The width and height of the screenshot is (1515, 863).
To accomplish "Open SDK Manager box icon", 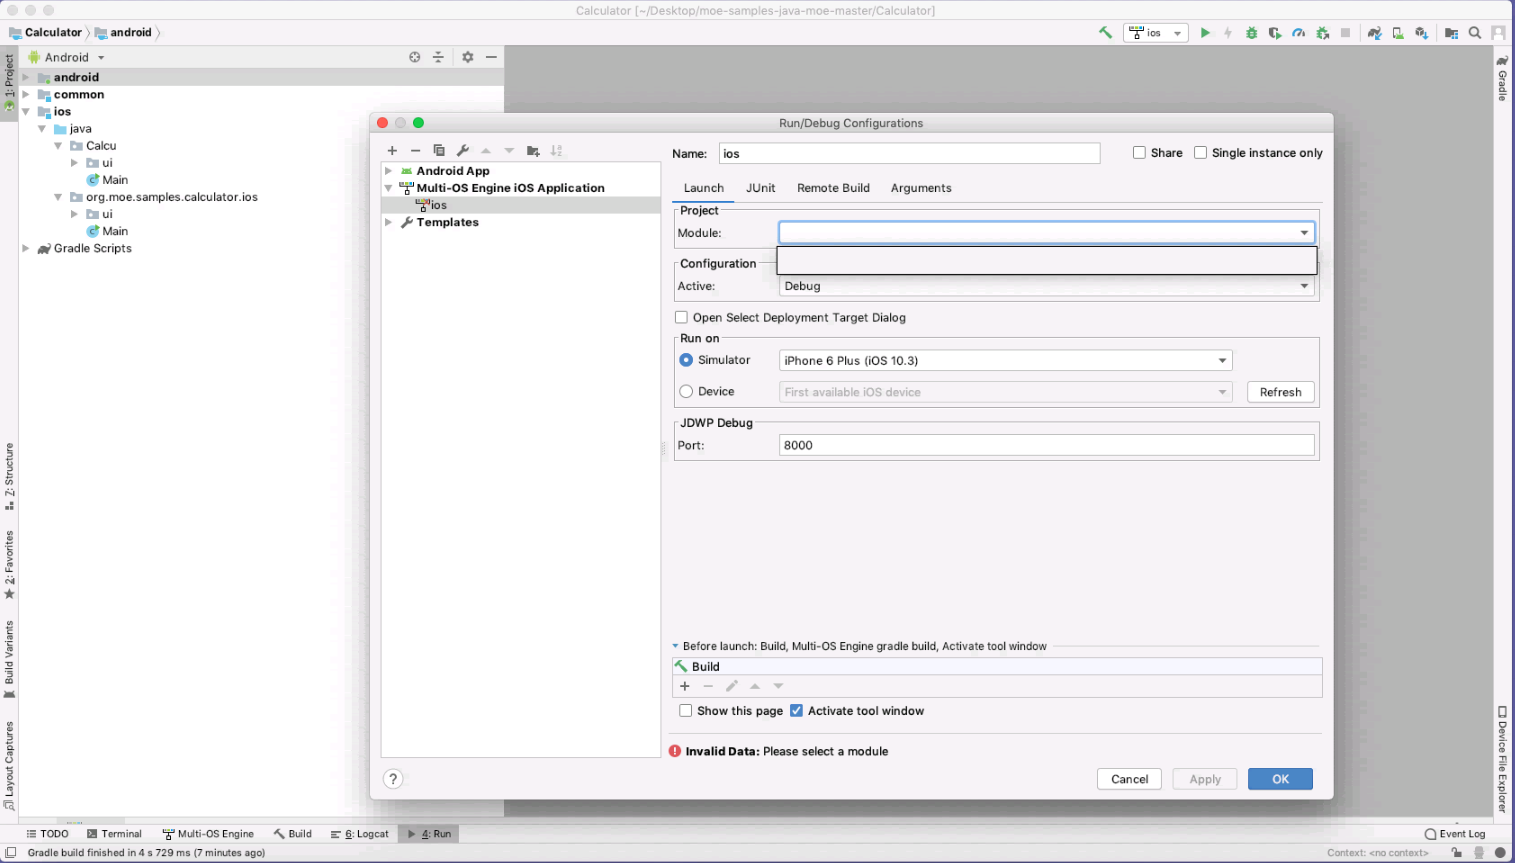I will 1421,33.
